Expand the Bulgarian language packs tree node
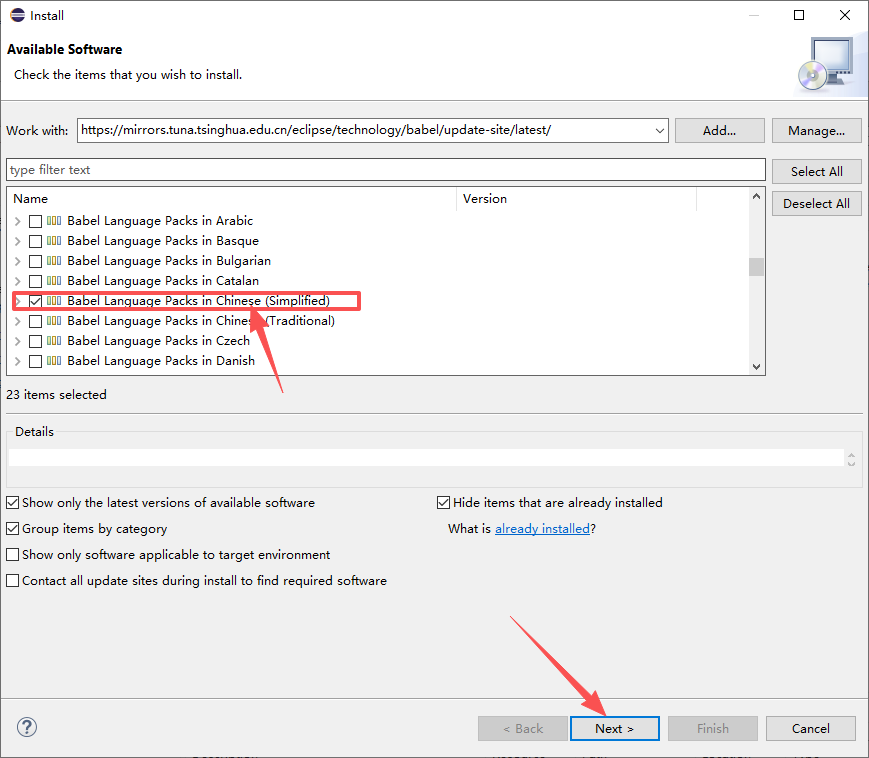869x758 pixels. click(18, 261)
